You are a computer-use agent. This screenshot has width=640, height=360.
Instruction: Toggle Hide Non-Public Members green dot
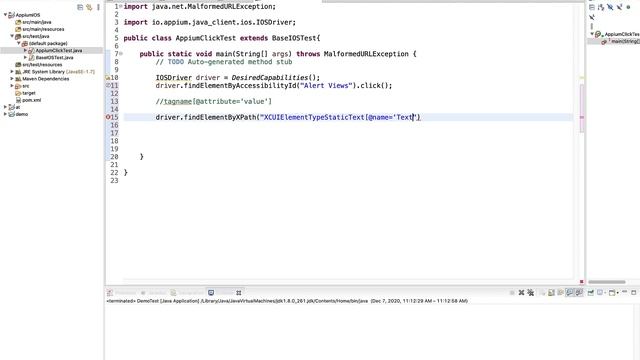(628, 7)
